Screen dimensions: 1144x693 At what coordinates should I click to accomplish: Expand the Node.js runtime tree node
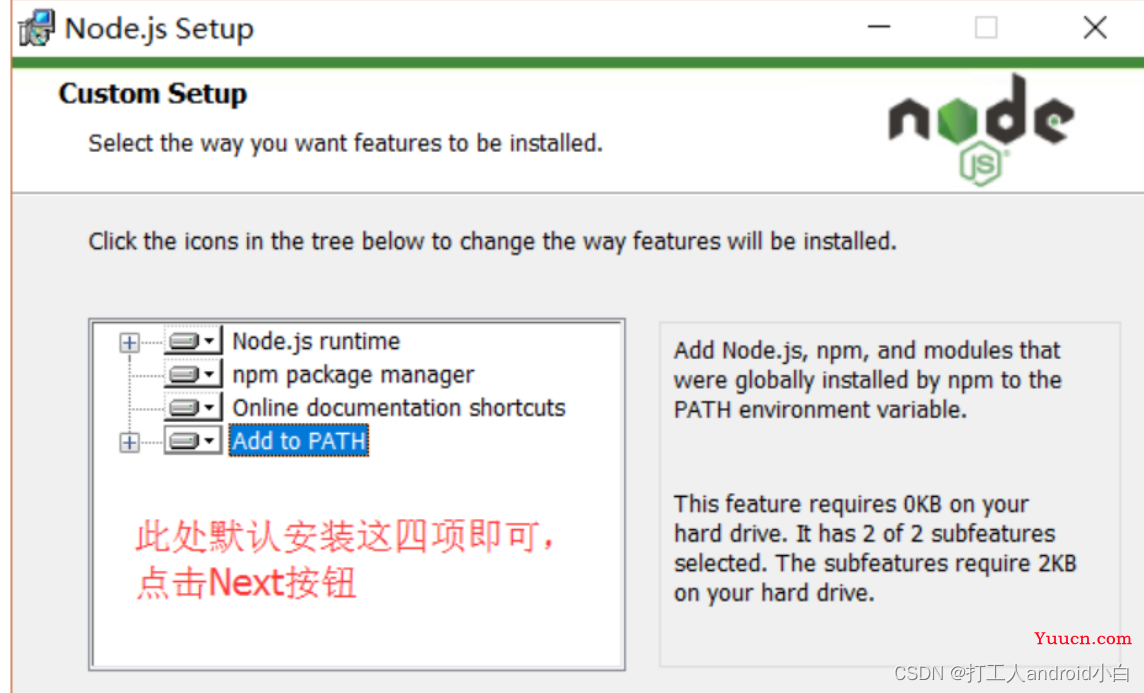pos(129,342)
